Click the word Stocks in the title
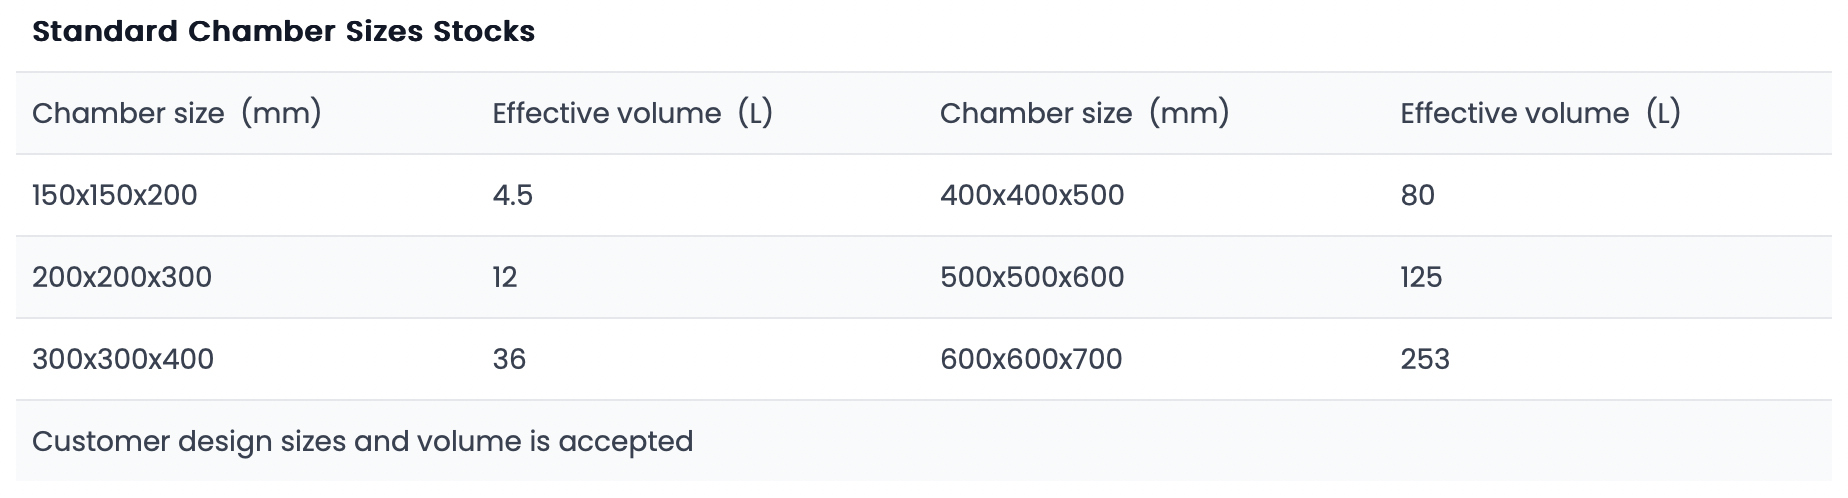This screenshot has height=498, width=1848. click(x=484, y=31)
